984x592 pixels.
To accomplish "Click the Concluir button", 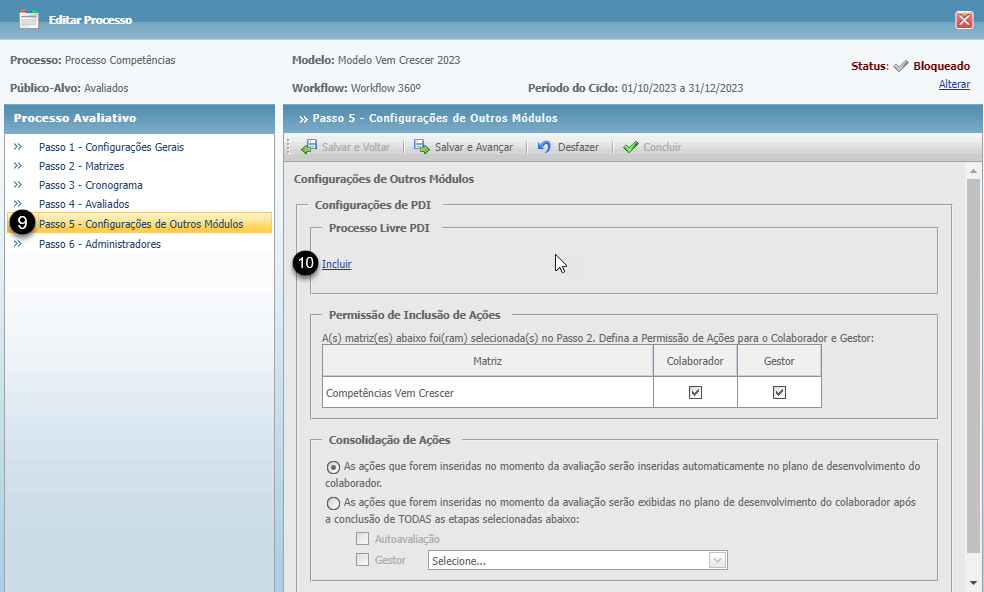I will (x=652, y=147).
